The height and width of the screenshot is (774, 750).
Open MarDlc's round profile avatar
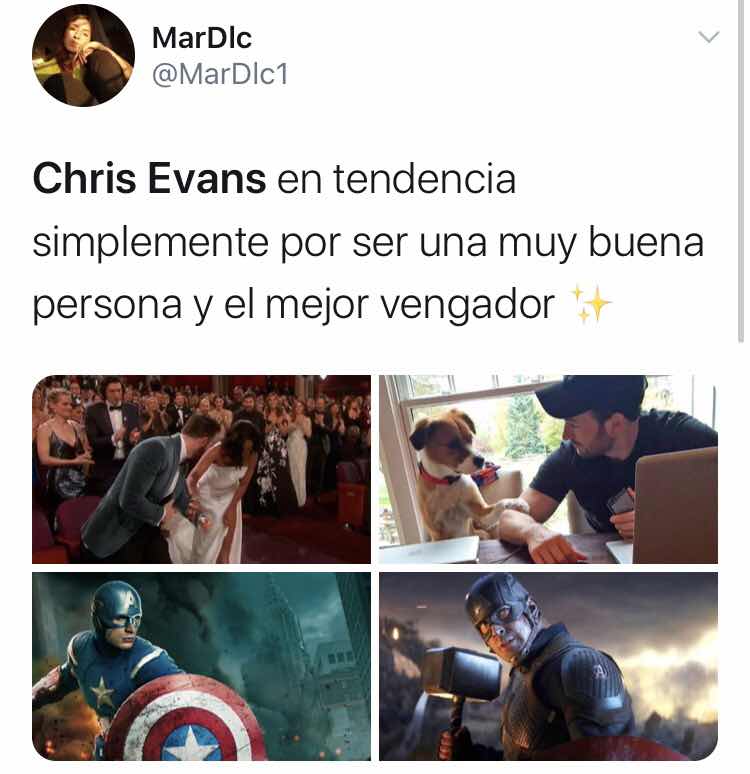pyautogui.click(x=83, y=55)
